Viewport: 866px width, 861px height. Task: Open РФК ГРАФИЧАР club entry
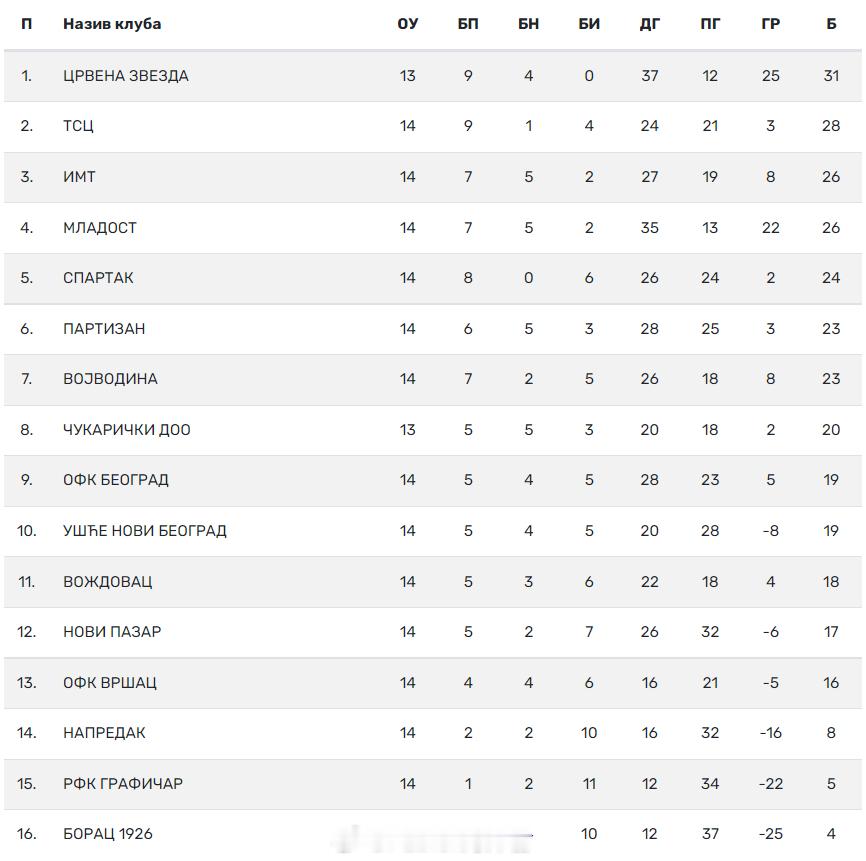[x=123, y=784]
